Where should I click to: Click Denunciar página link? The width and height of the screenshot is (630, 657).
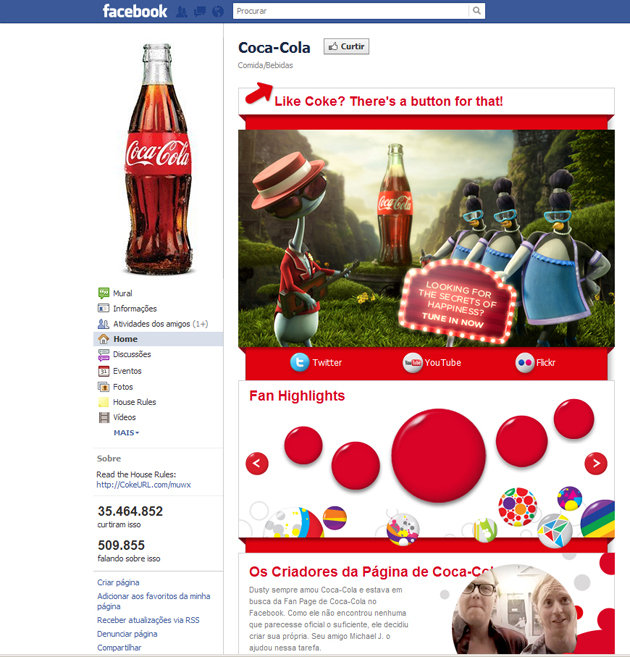[127, 634]
